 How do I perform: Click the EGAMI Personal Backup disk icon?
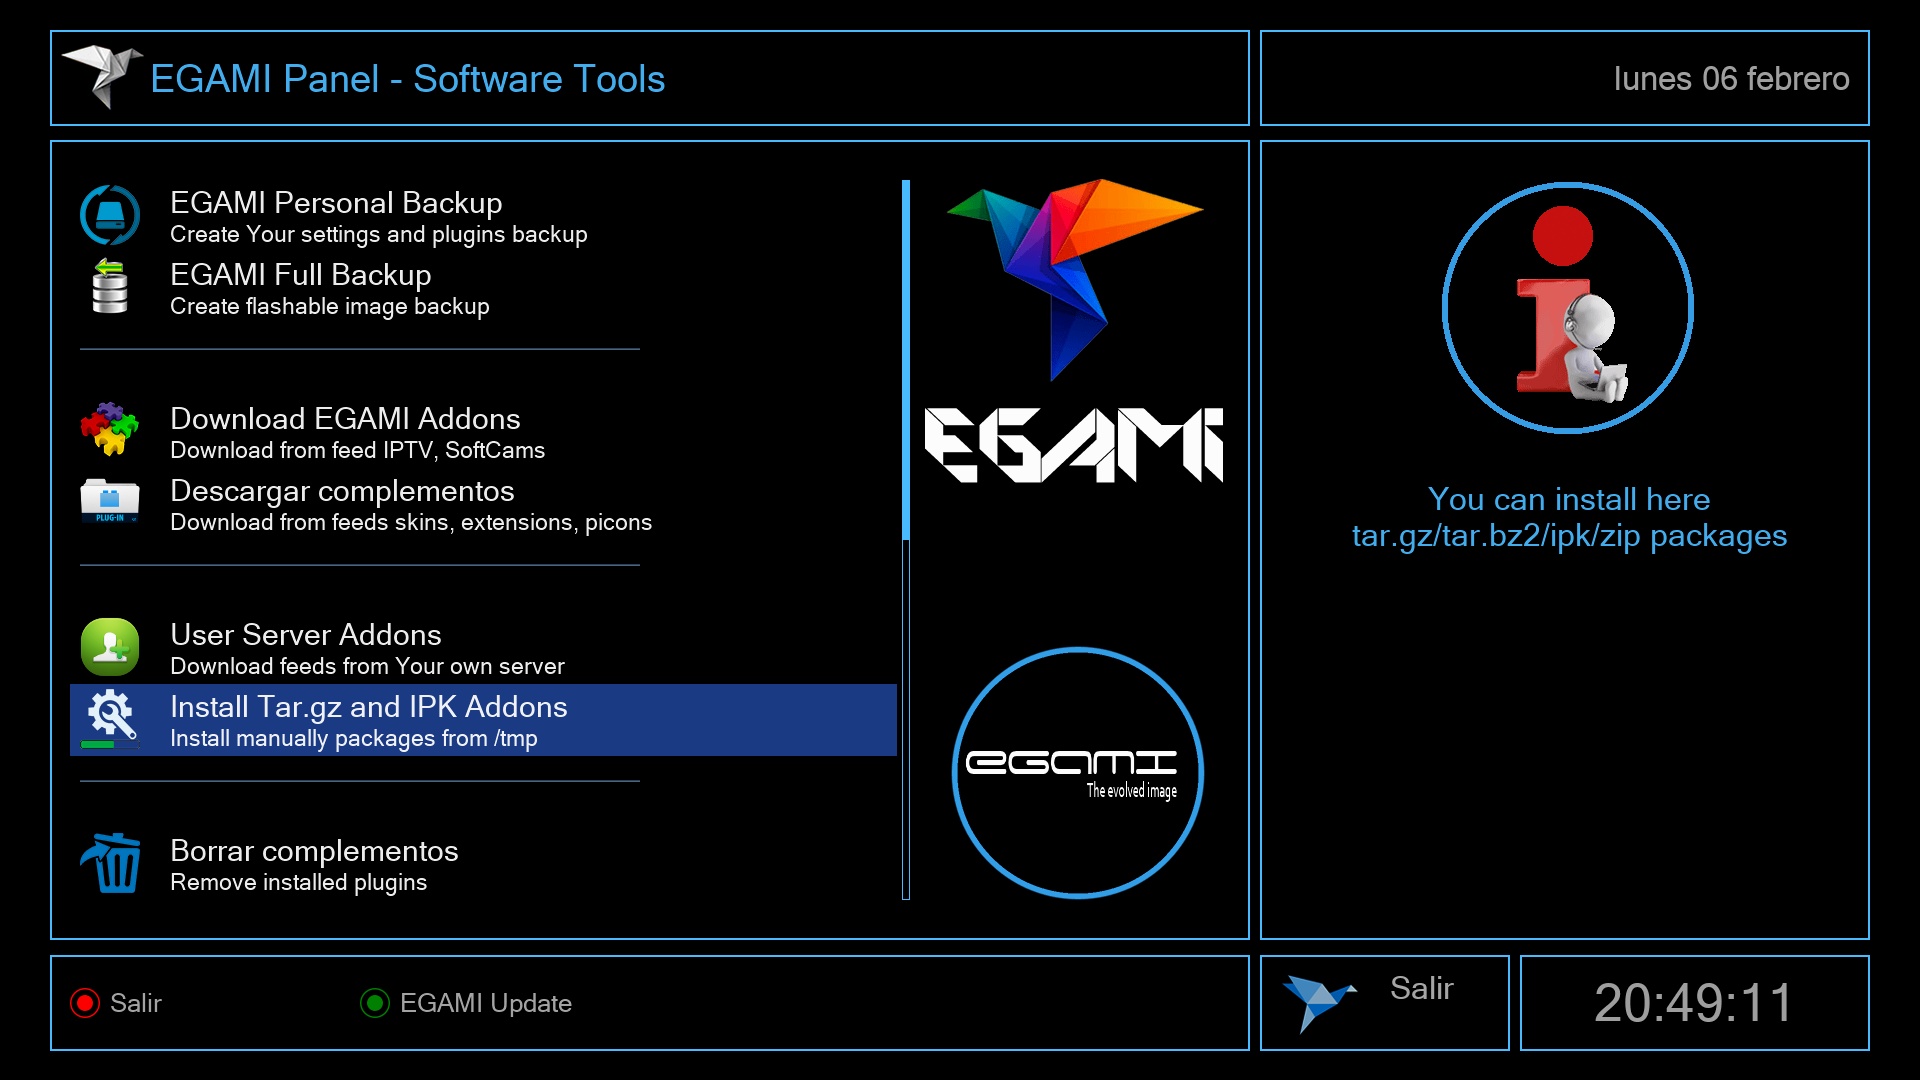(110, 215)
